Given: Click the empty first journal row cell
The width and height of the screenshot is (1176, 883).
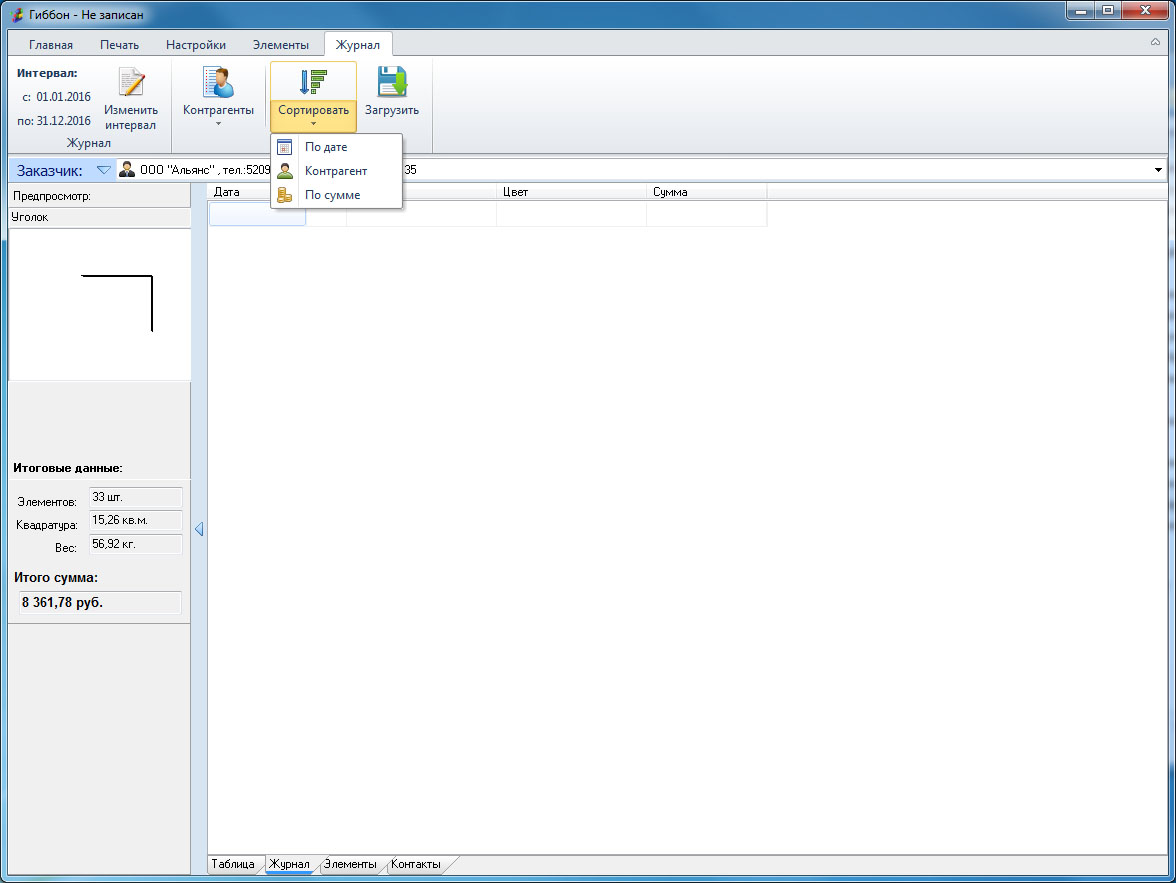Looking at the screenshot, I should tap(256, 215).
